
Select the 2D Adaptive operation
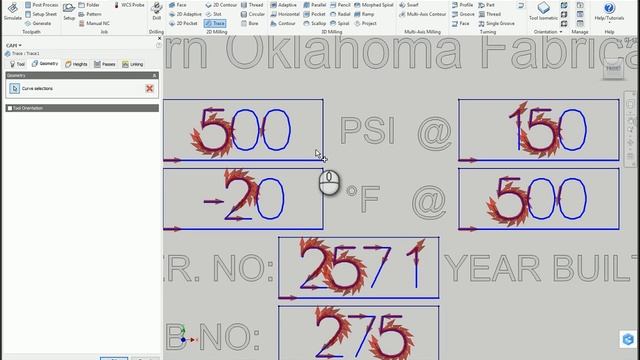(x=185, y=14)
